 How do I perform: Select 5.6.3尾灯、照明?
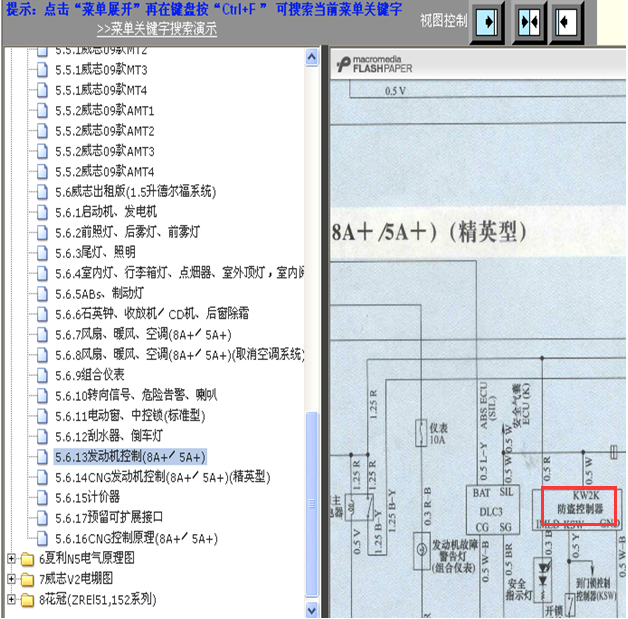[95, 253]
